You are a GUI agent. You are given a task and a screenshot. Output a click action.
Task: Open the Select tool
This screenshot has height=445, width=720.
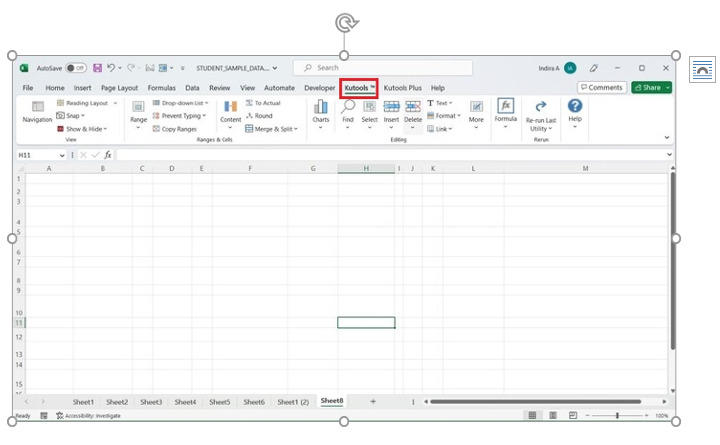point(369,113)
